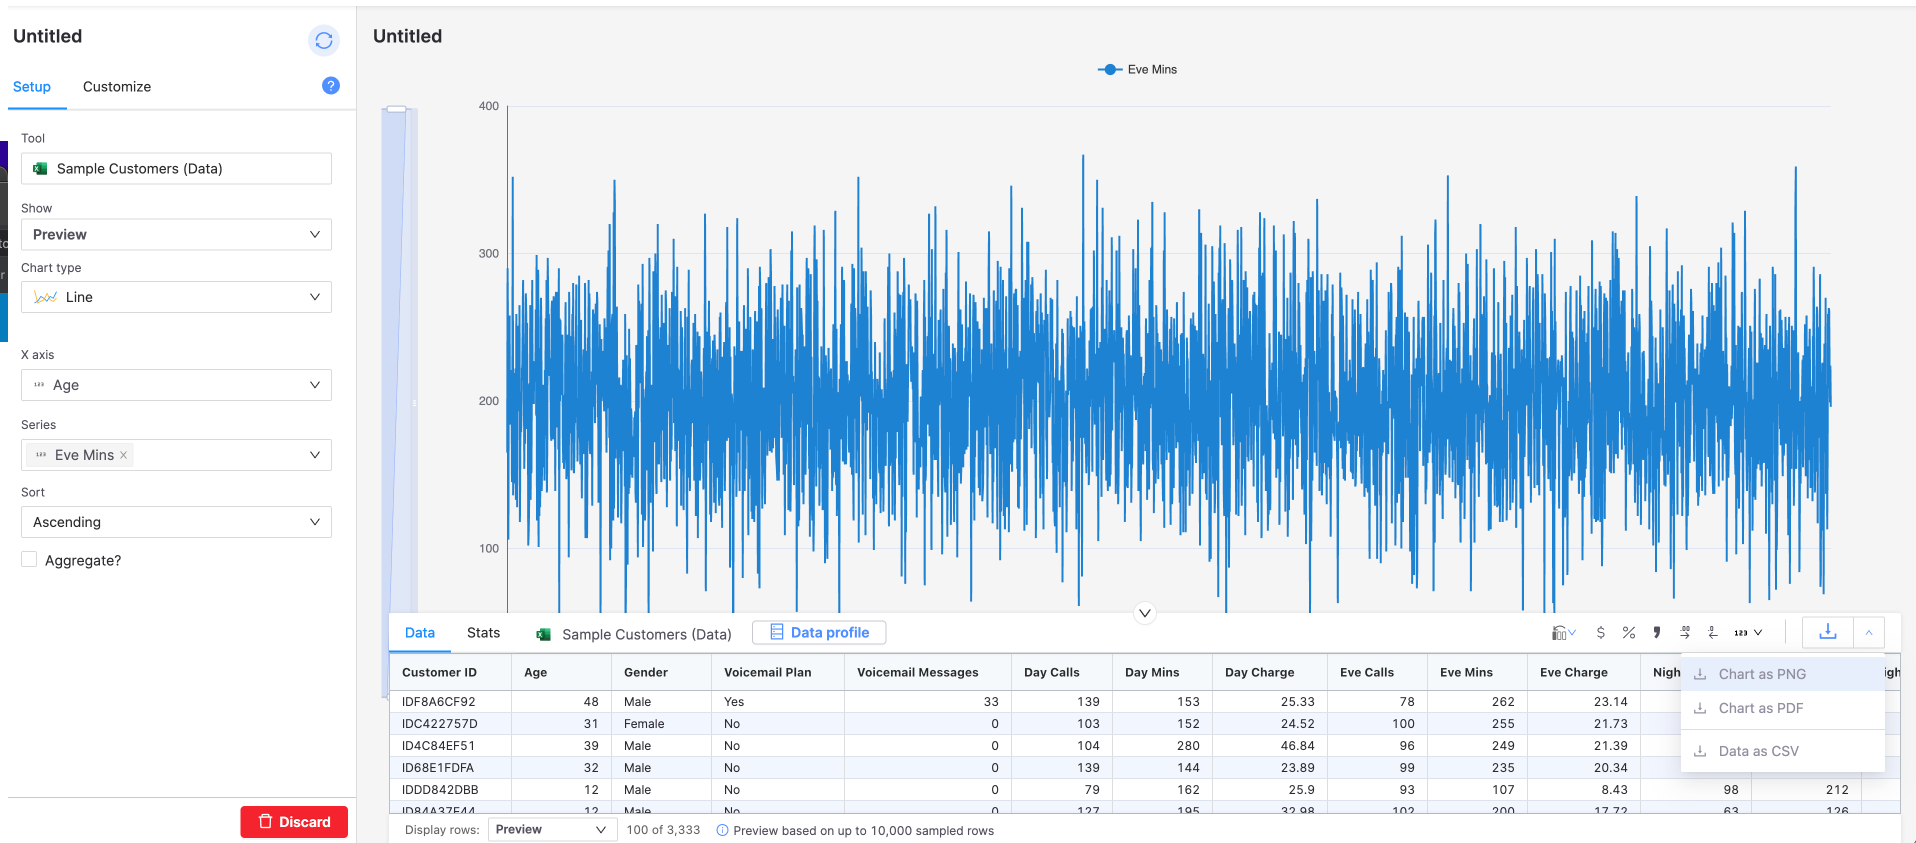Select the cell ID4C84EF51
Screen dimensions: 1916x843
450,746
